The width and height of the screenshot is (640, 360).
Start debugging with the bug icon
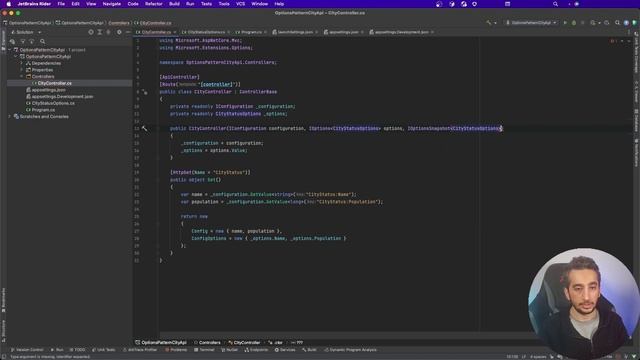pyautogui.click(x=574, y=23)
